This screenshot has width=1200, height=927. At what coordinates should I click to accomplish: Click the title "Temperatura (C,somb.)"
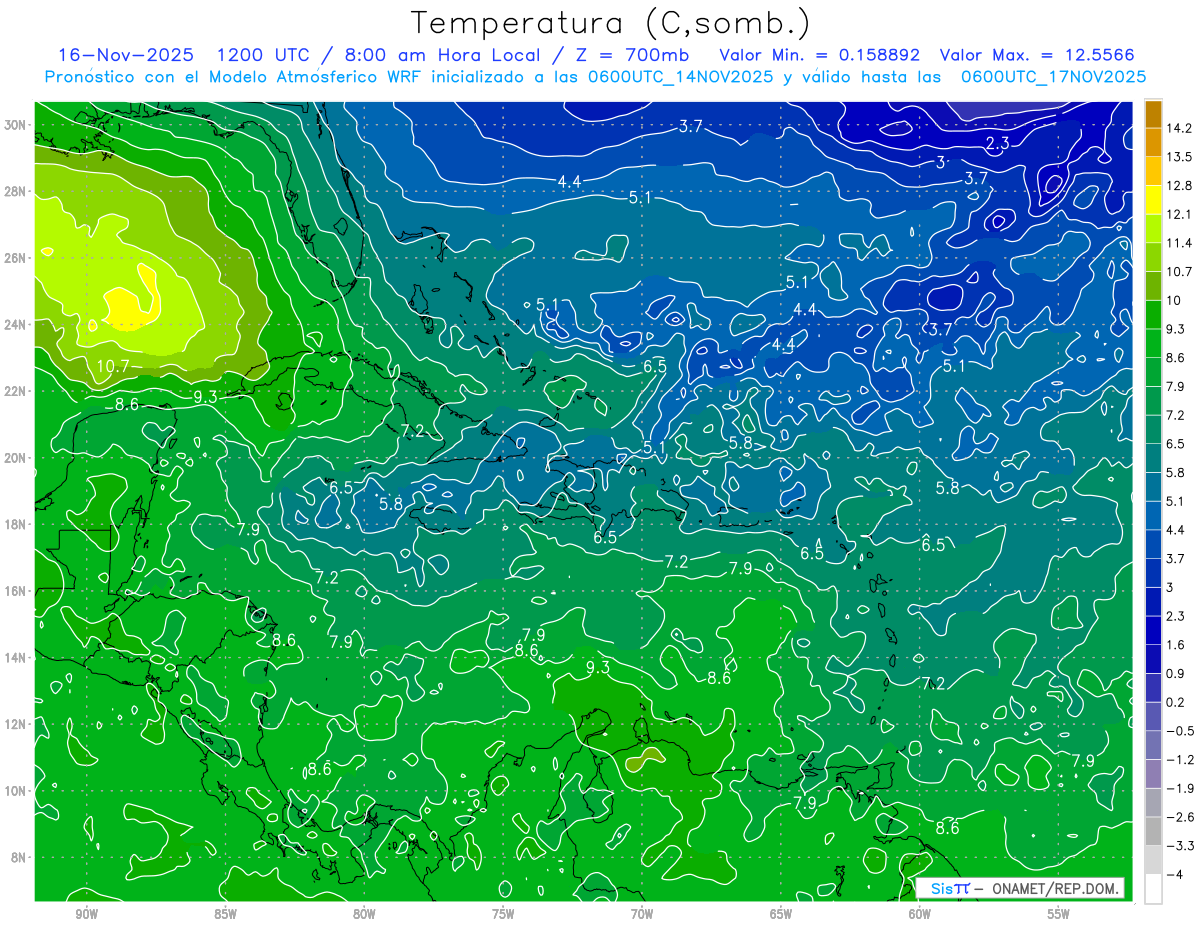[x=610, y=23]
